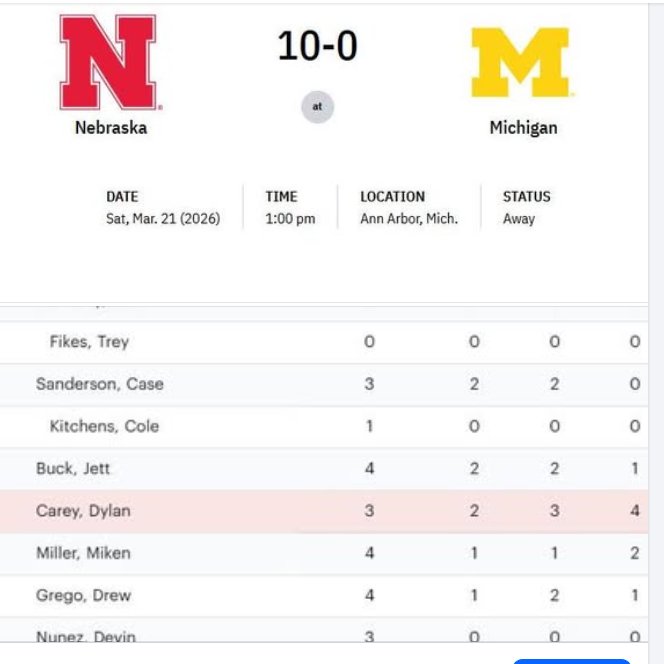The width and height of the screenshot is (664, 664).
Task: Click the Ann Arbor, Mich. location
Action: tap(409, 219)
